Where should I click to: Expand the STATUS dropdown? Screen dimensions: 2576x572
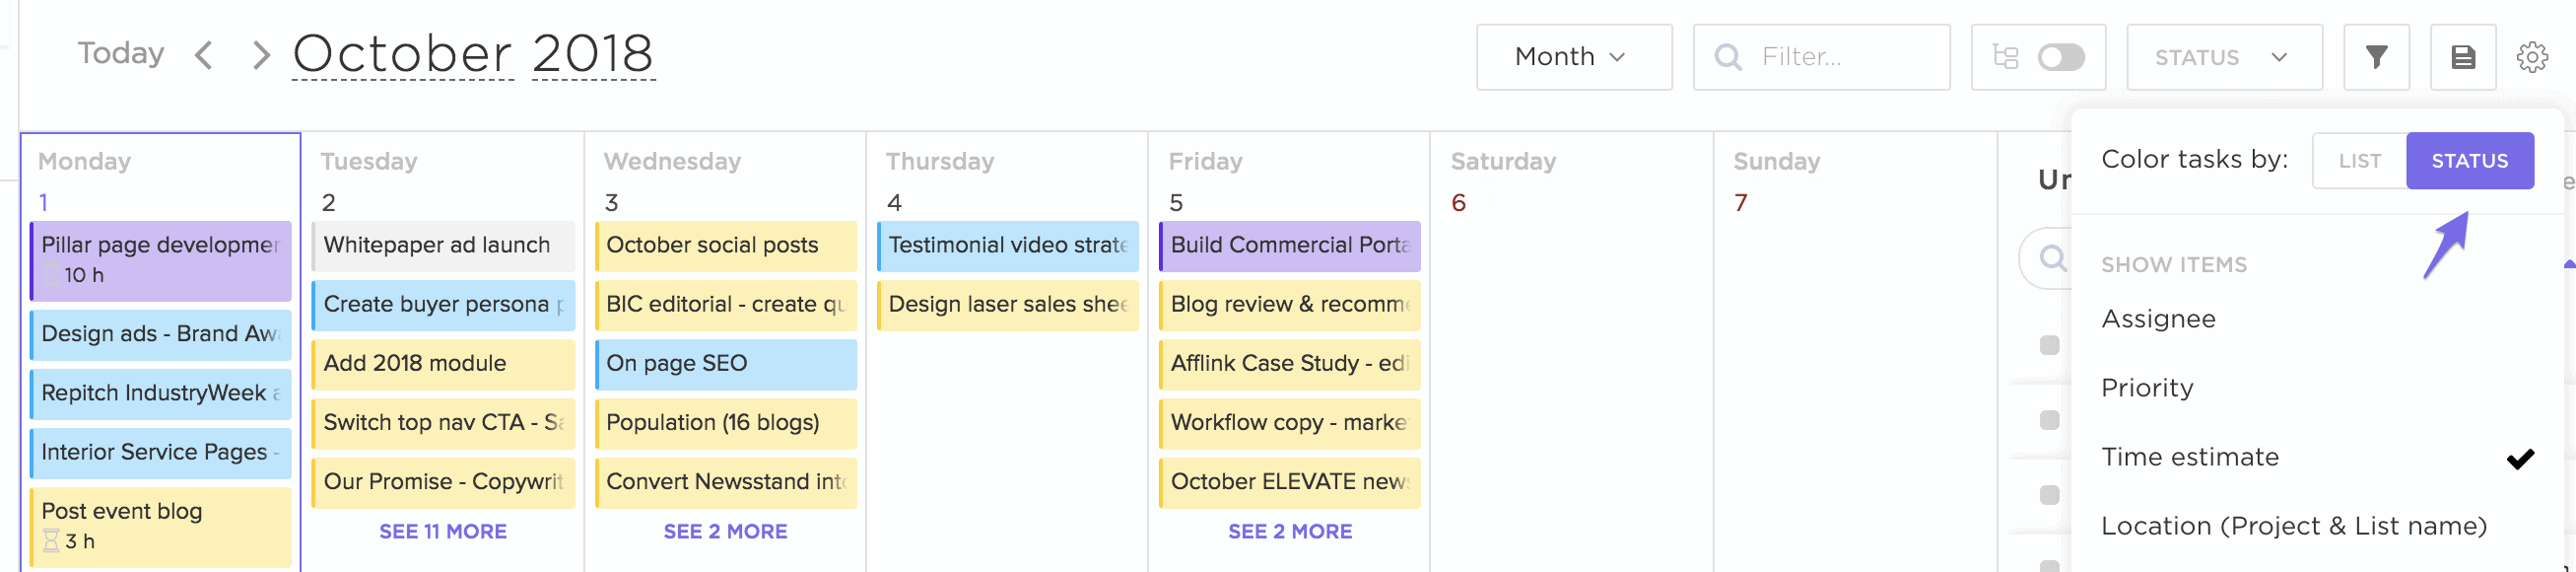point(2223,57)
